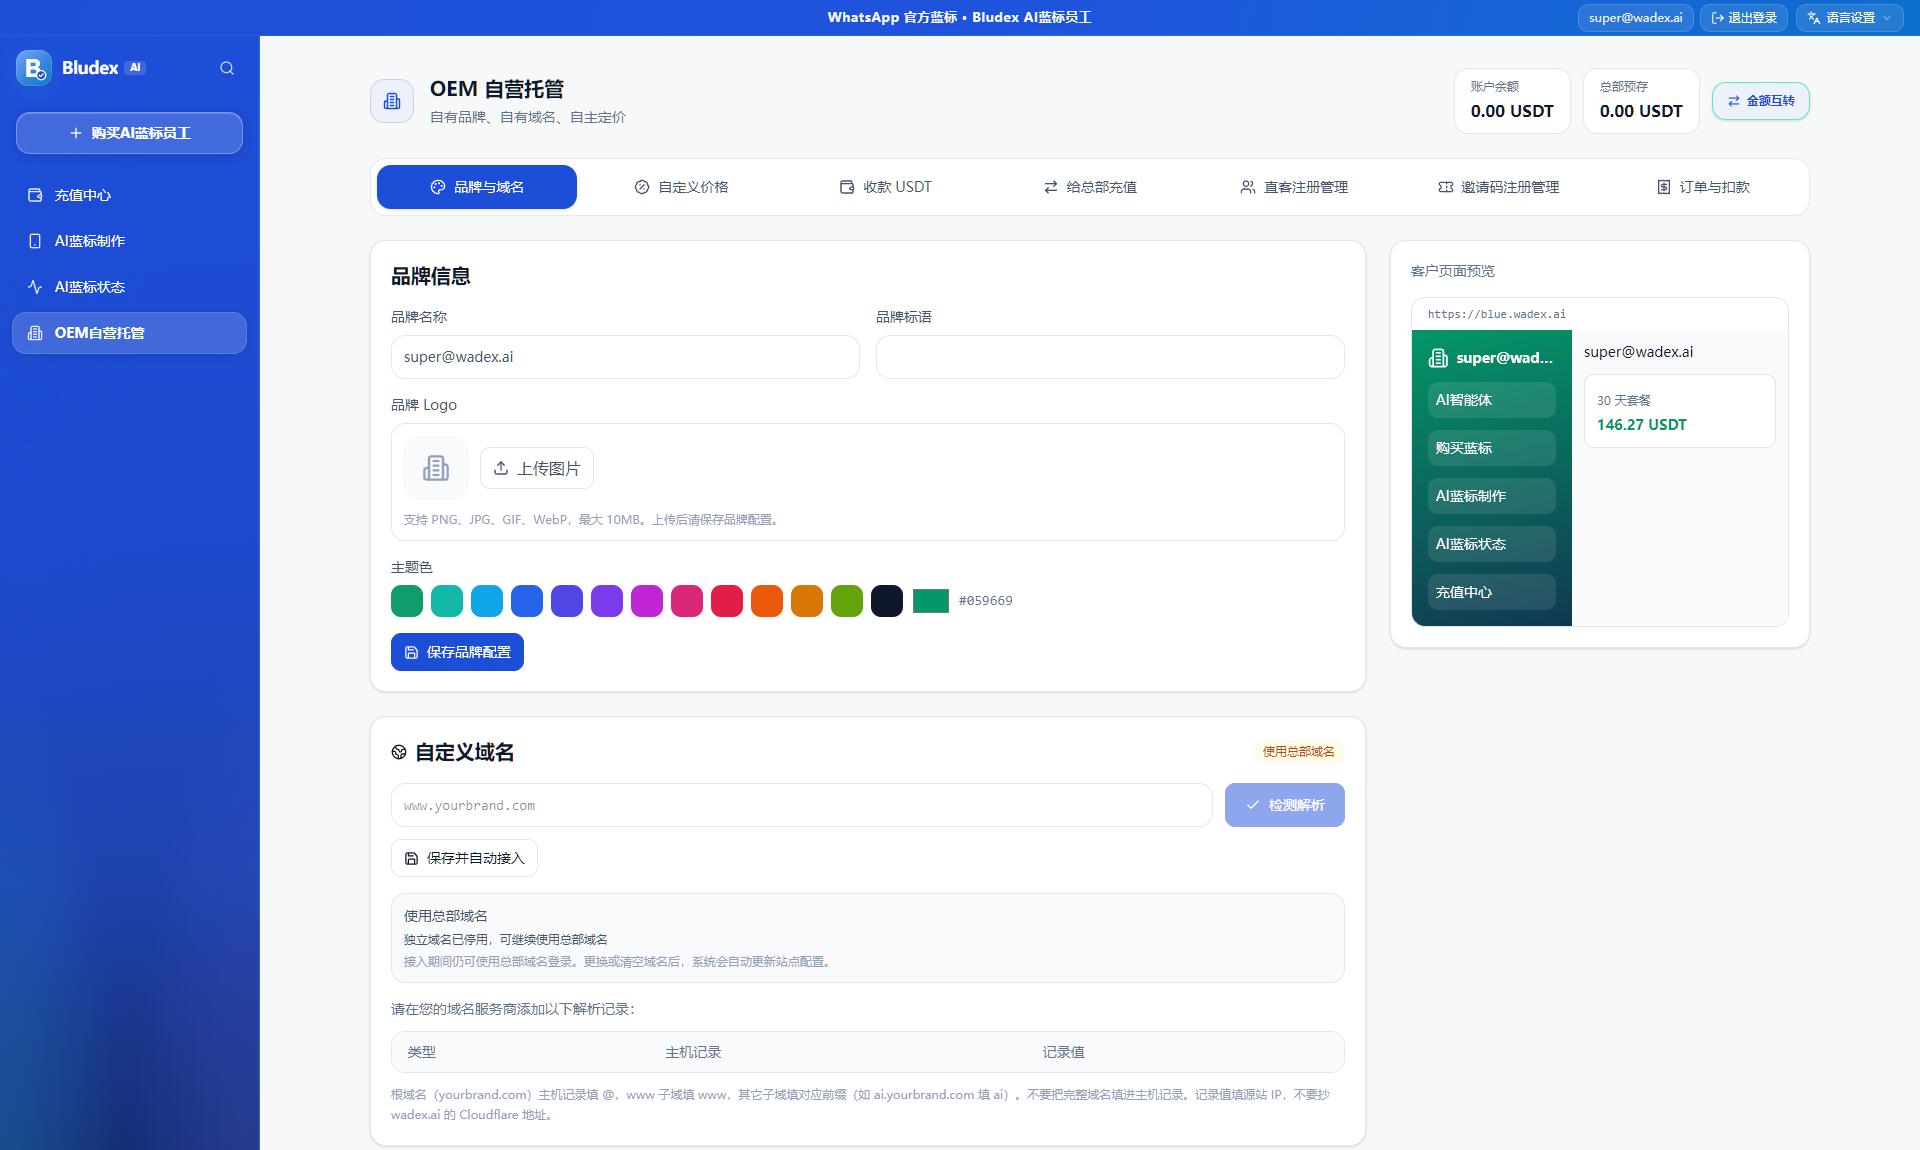This screenshot has height=1150, width=1920.
Task: Pick the lime green theme swatch
Action: point(847,601)
